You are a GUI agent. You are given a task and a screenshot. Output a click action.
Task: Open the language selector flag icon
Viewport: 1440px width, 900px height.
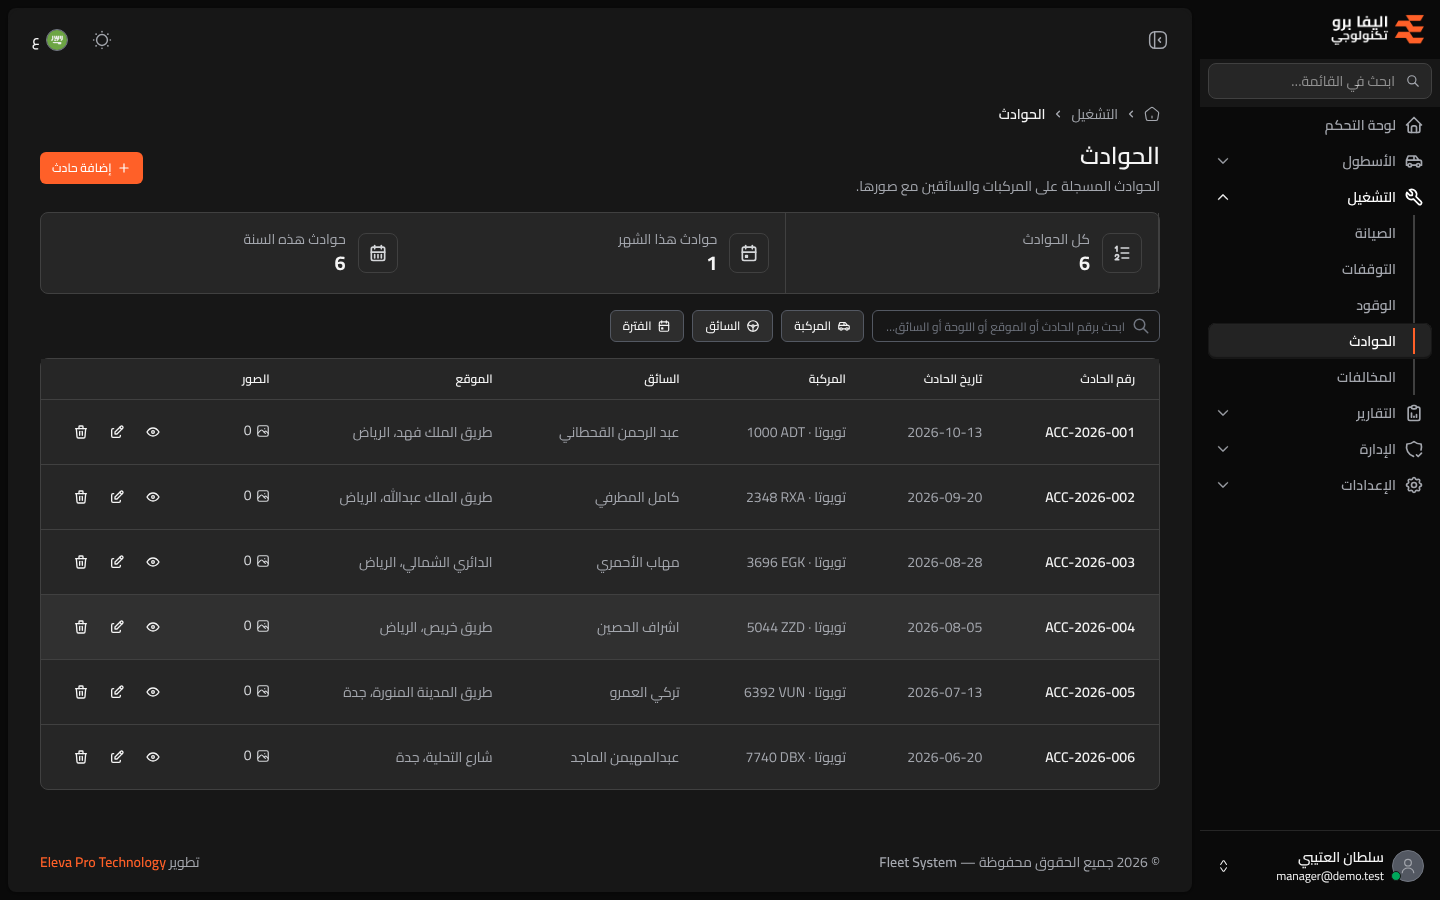[57, 40]
